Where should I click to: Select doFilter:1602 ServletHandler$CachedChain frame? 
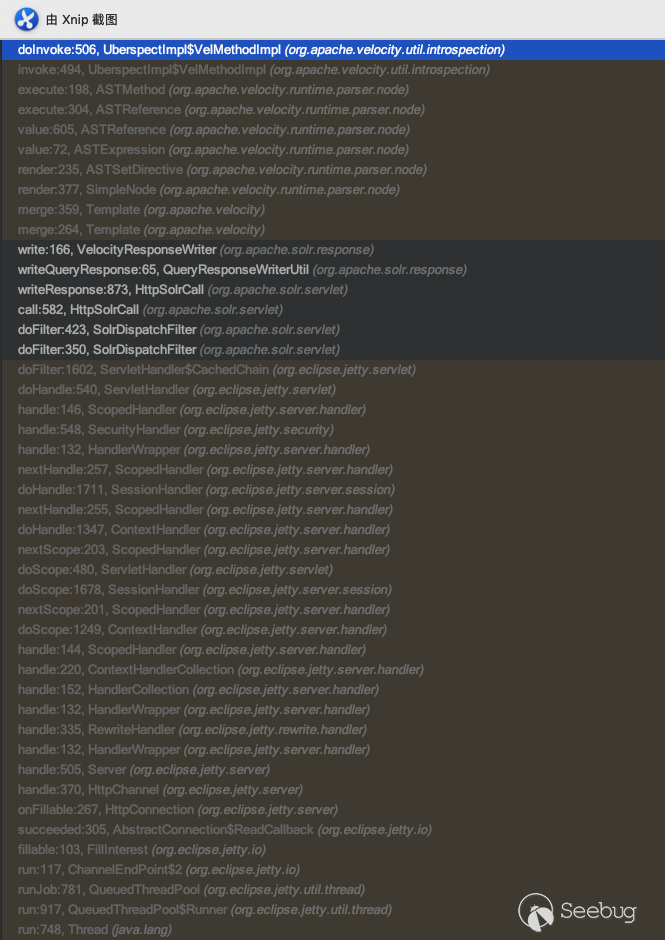tap(217, 370)
